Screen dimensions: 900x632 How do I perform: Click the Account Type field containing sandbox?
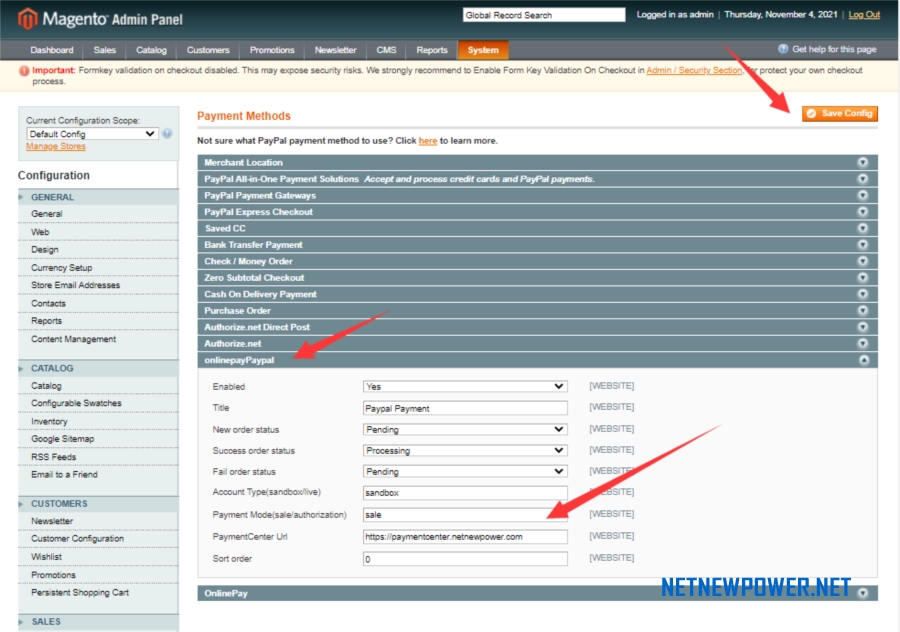(465, 493)
